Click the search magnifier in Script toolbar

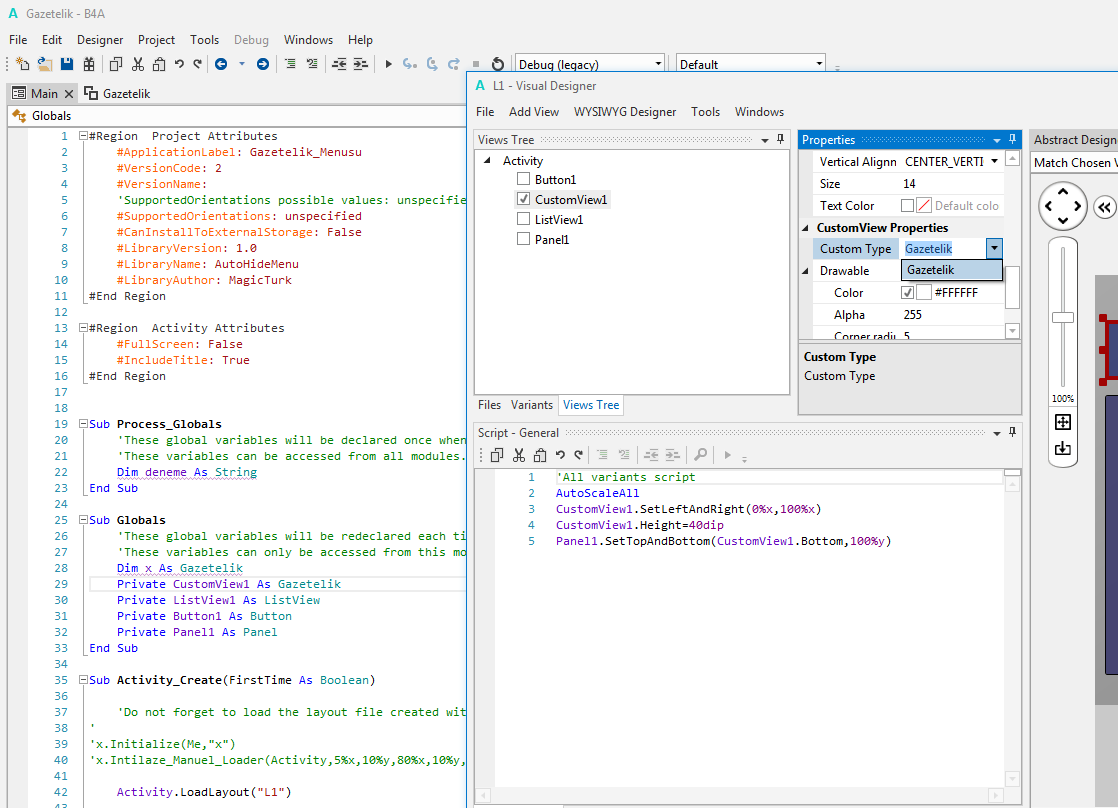point(701,455)
